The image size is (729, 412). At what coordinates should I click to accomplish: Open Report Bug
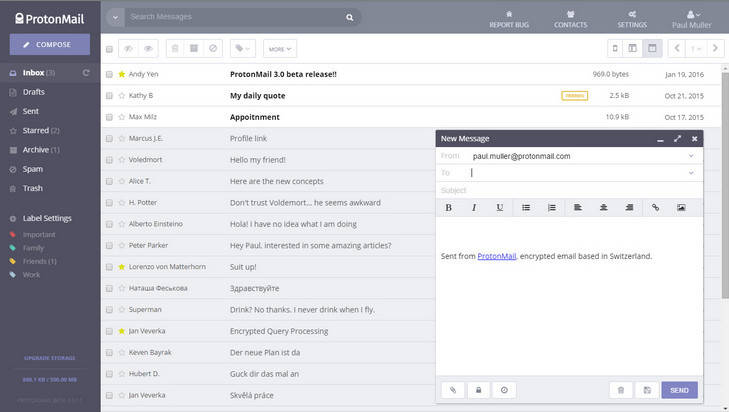click(509, 20)
